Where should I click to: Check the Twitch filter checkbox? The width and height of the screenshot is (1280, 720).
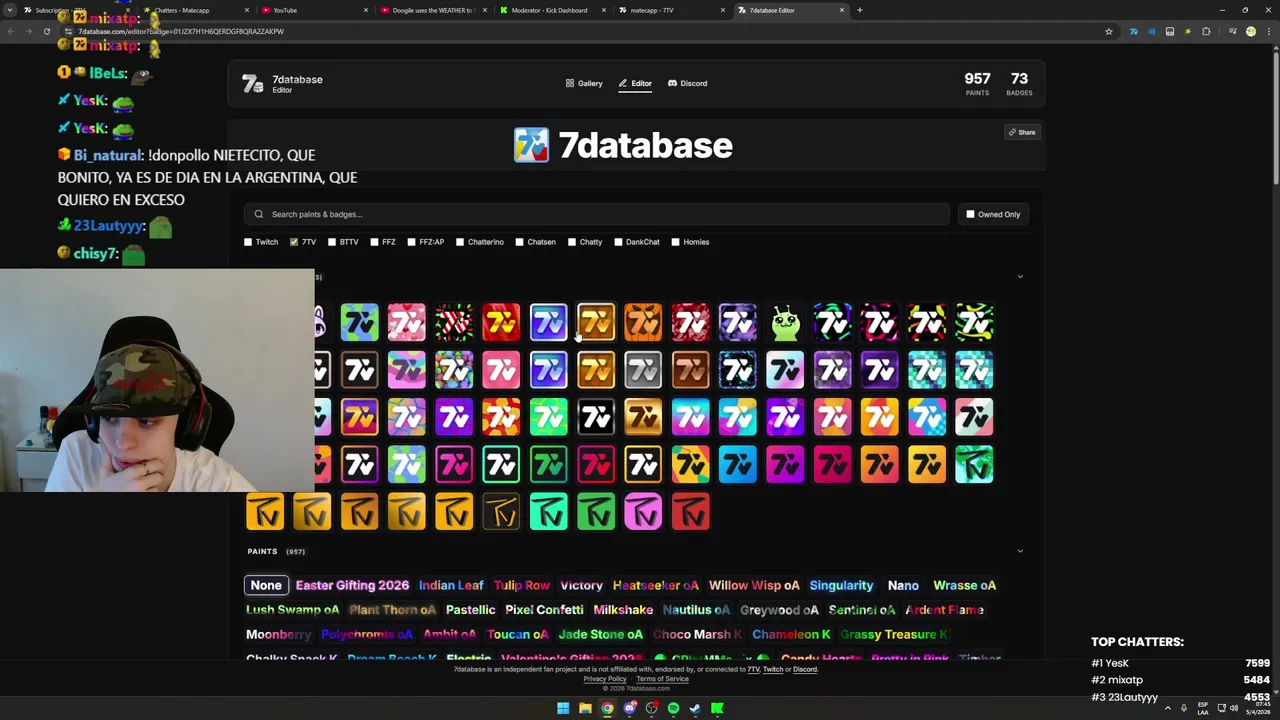248,242
